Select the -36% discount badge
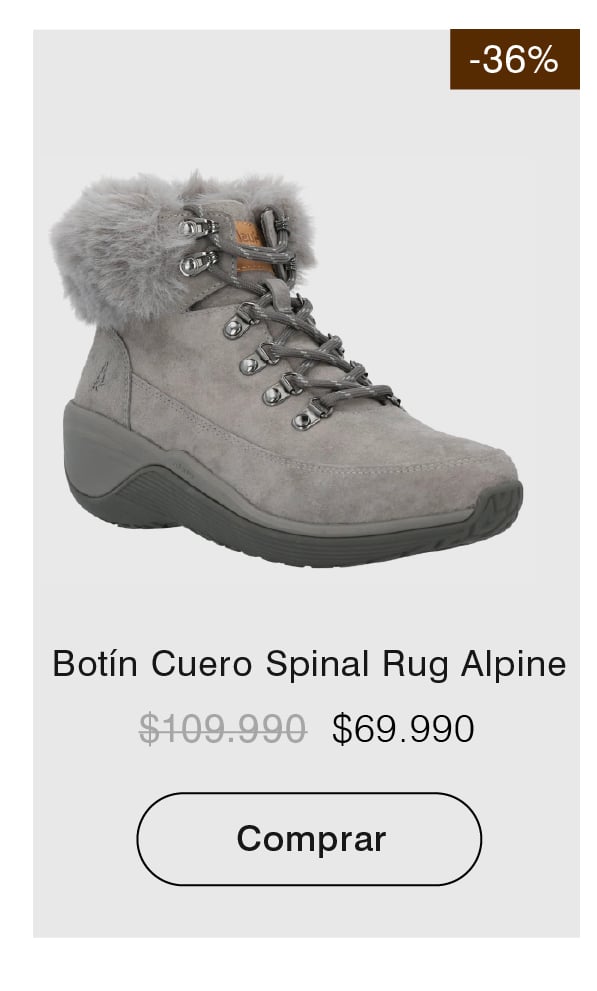 [514, 59]
